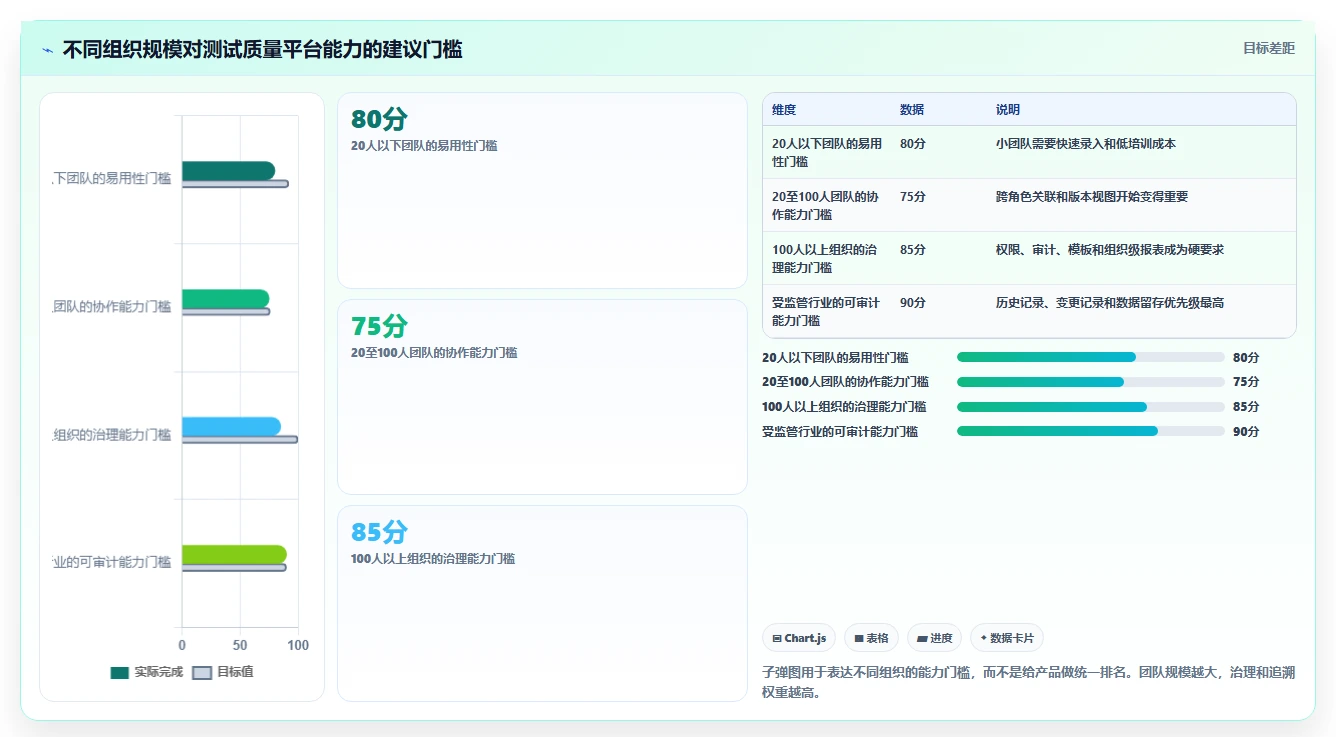The image size is (1336, 737).
Task: Click the 维度 table column header
Action: 784,110
